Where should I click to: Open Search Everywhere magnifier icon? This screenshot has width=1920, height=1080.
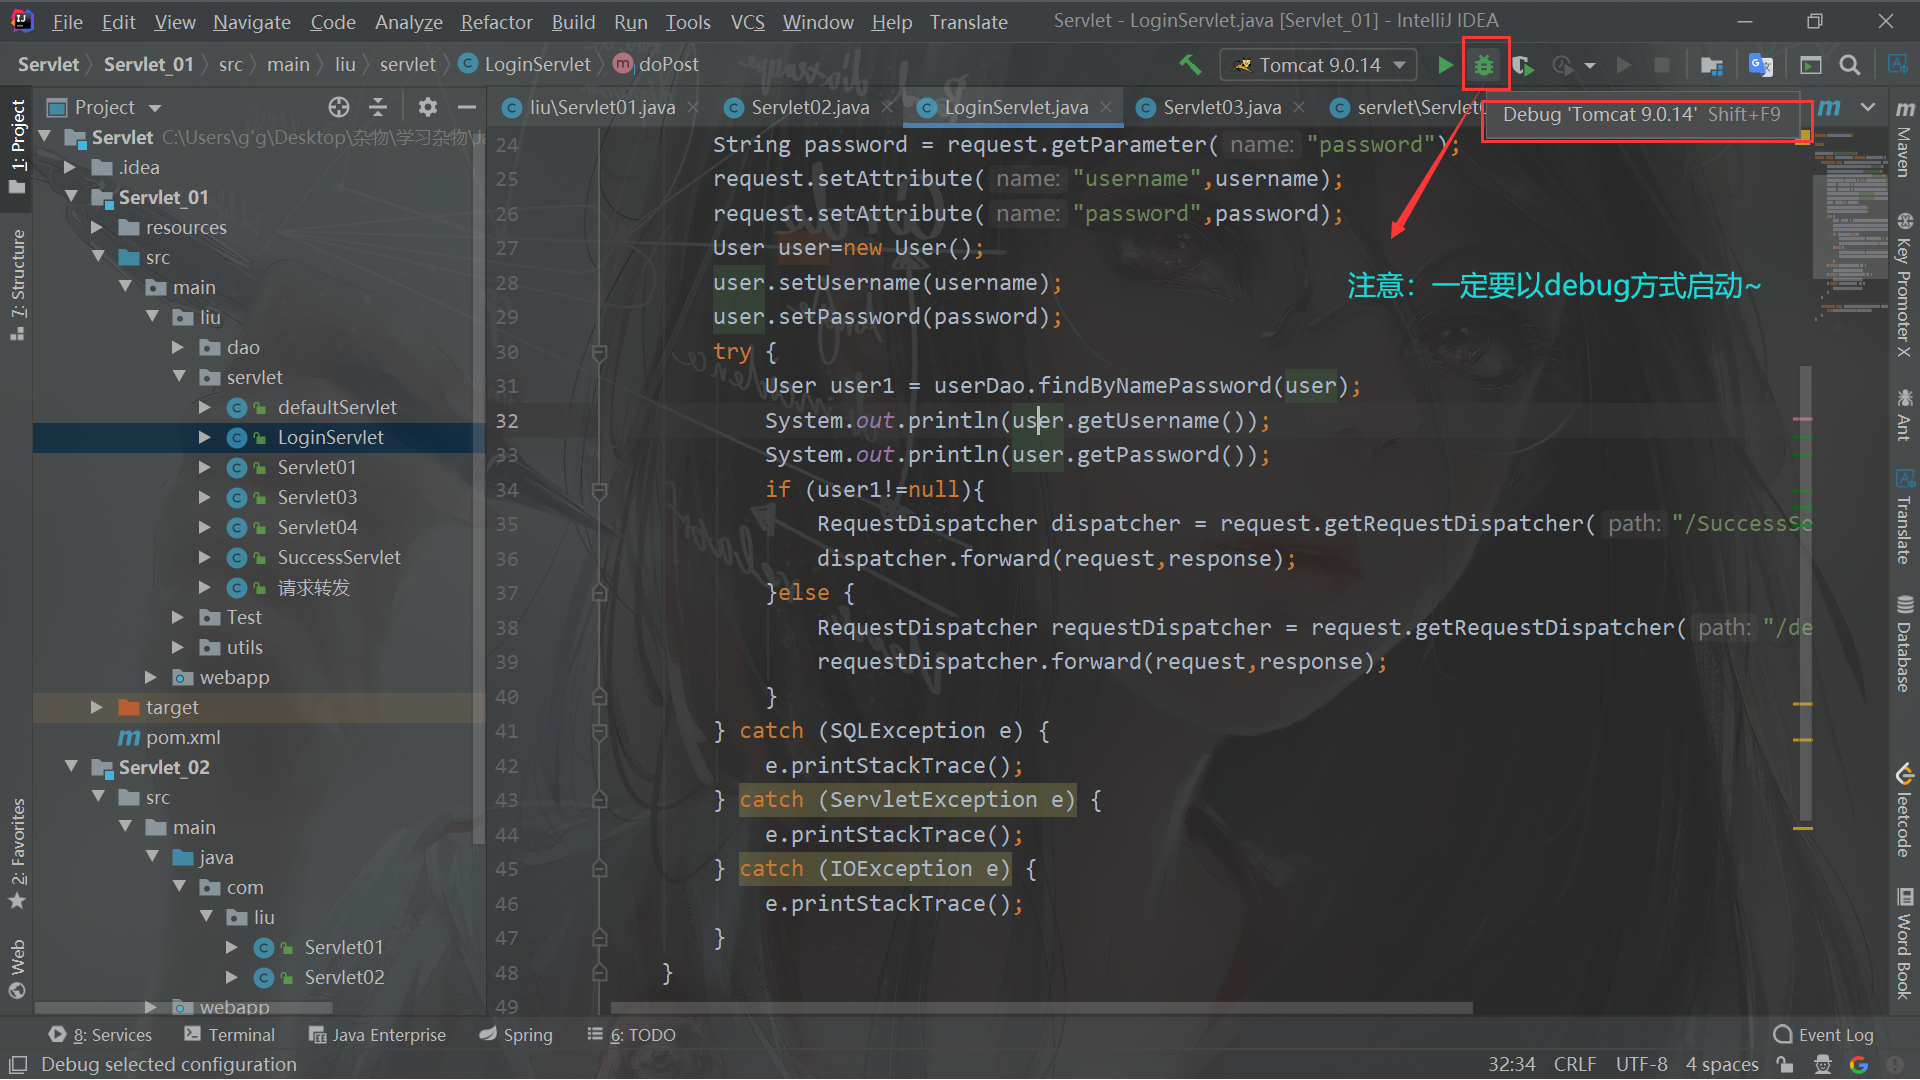click(1850, 65)
